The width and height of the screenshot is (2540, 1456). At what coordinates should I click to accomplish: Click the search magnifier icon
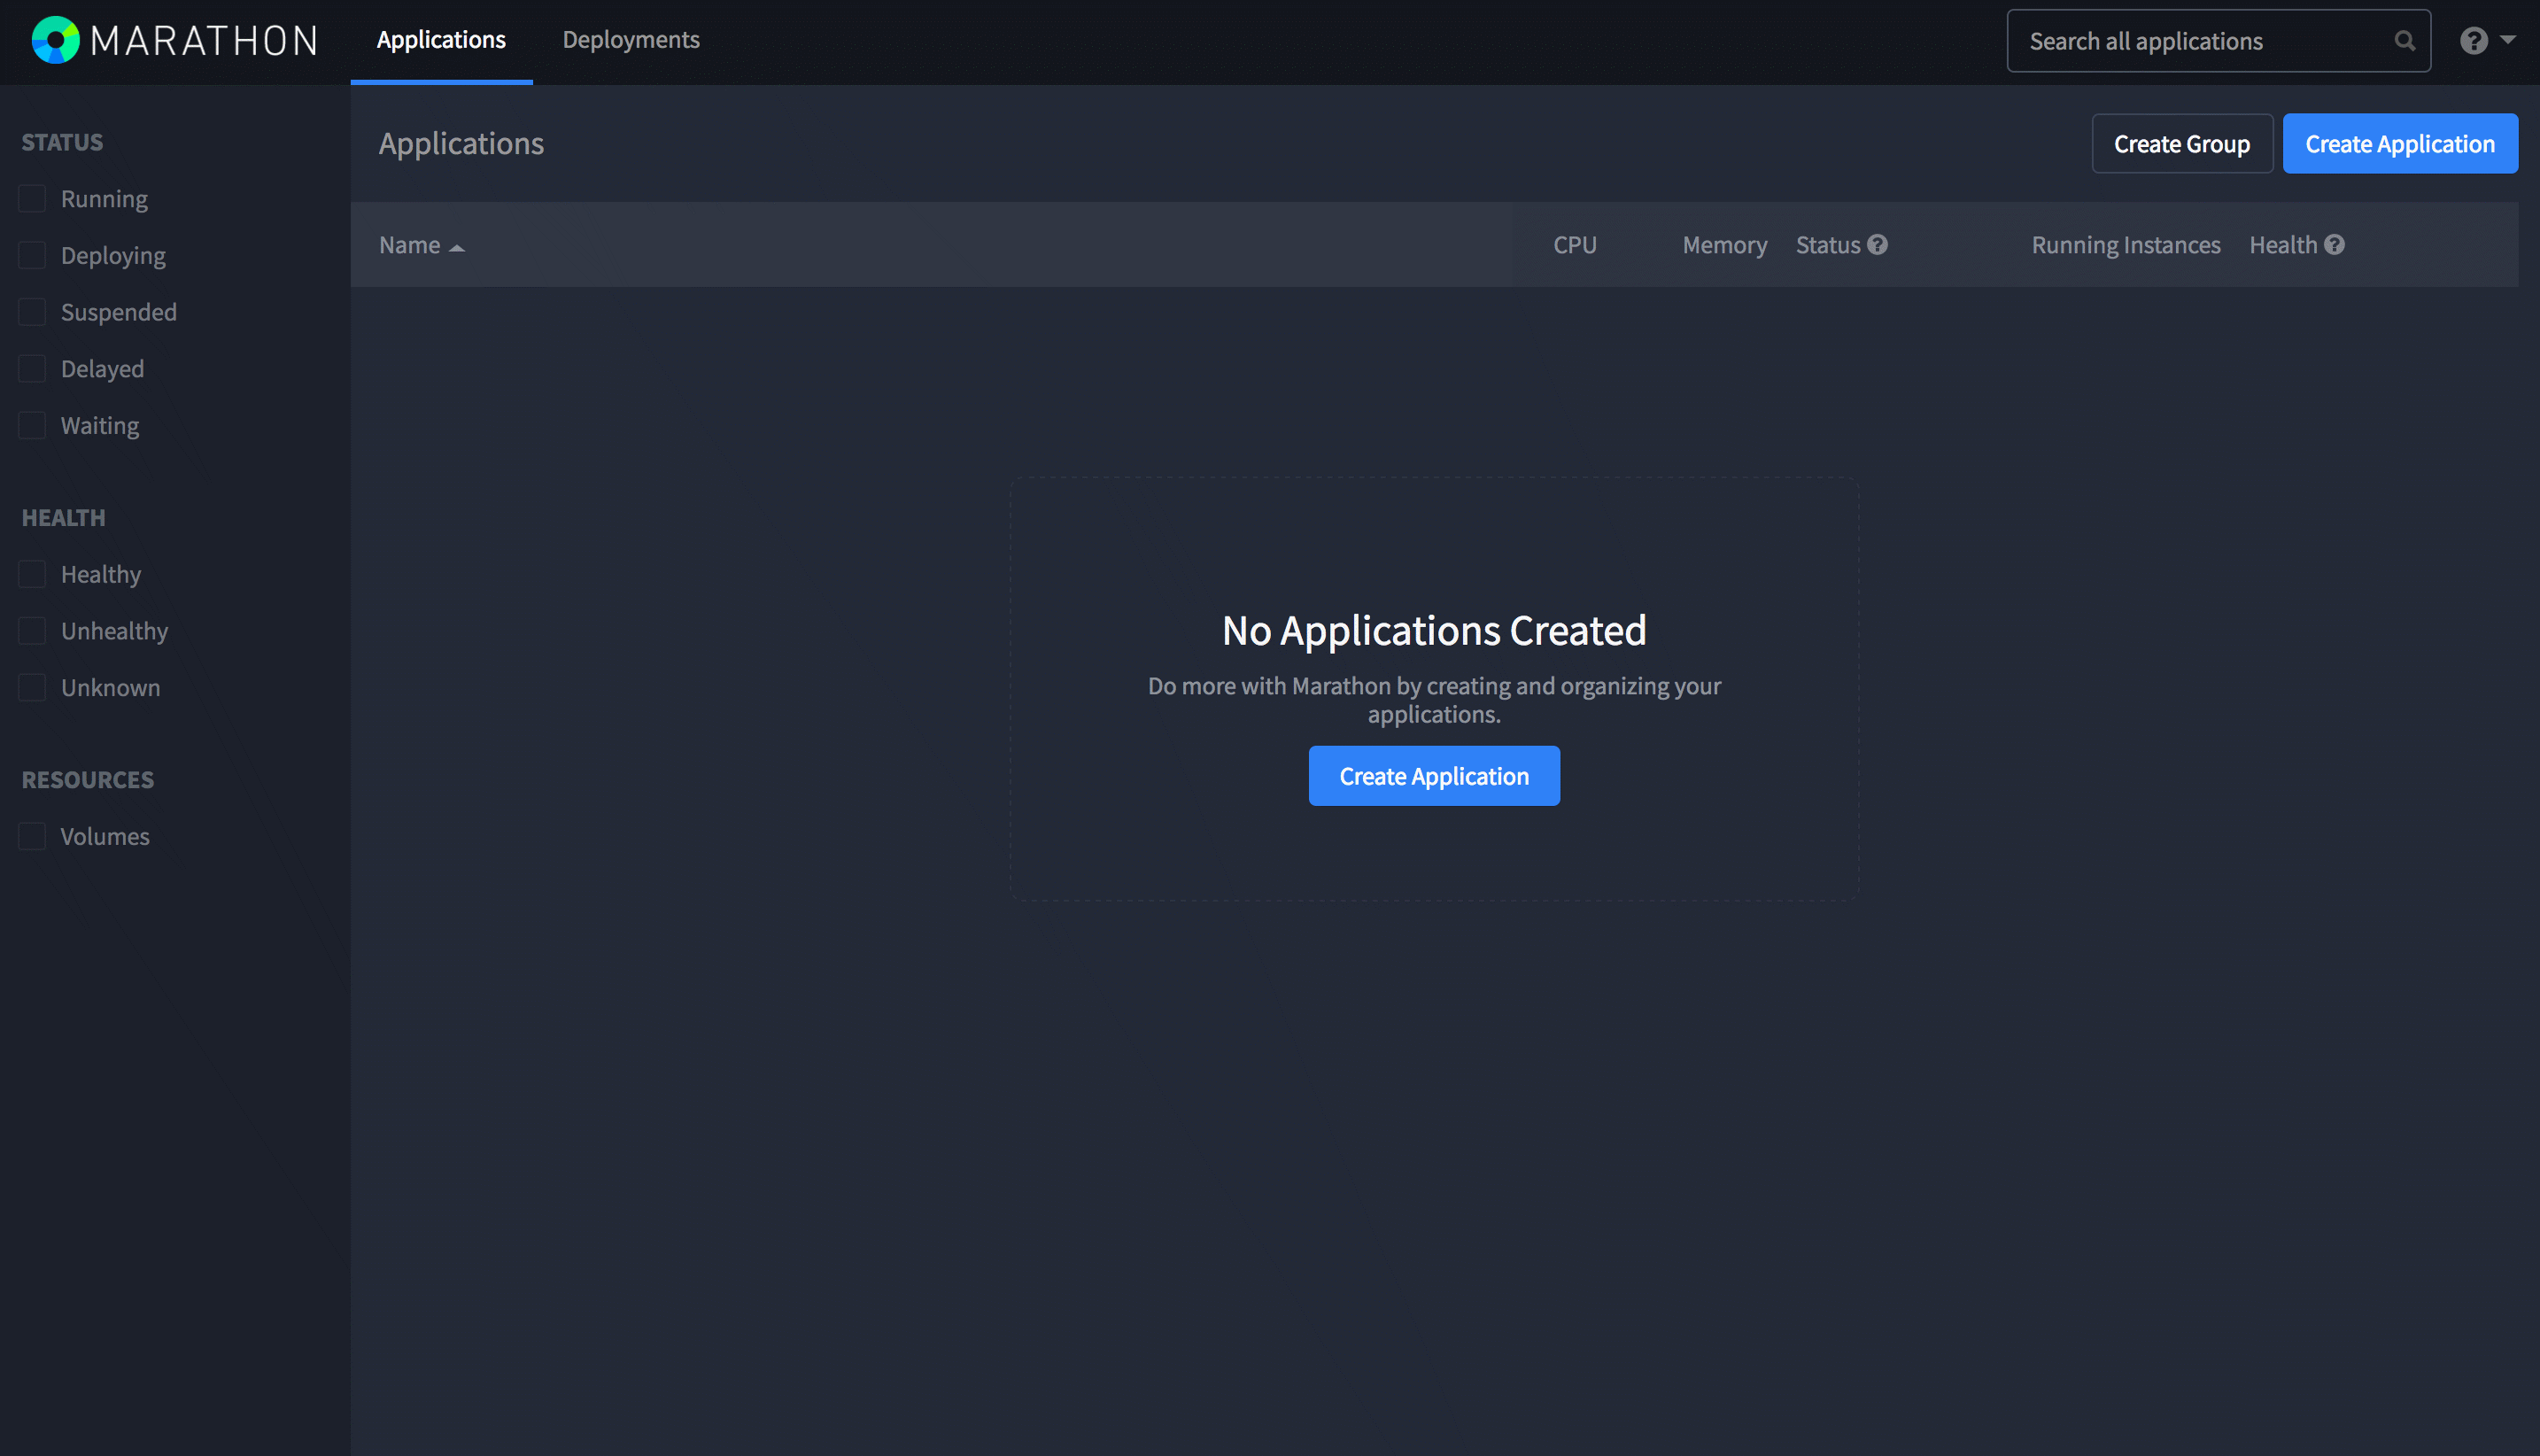2404,41
